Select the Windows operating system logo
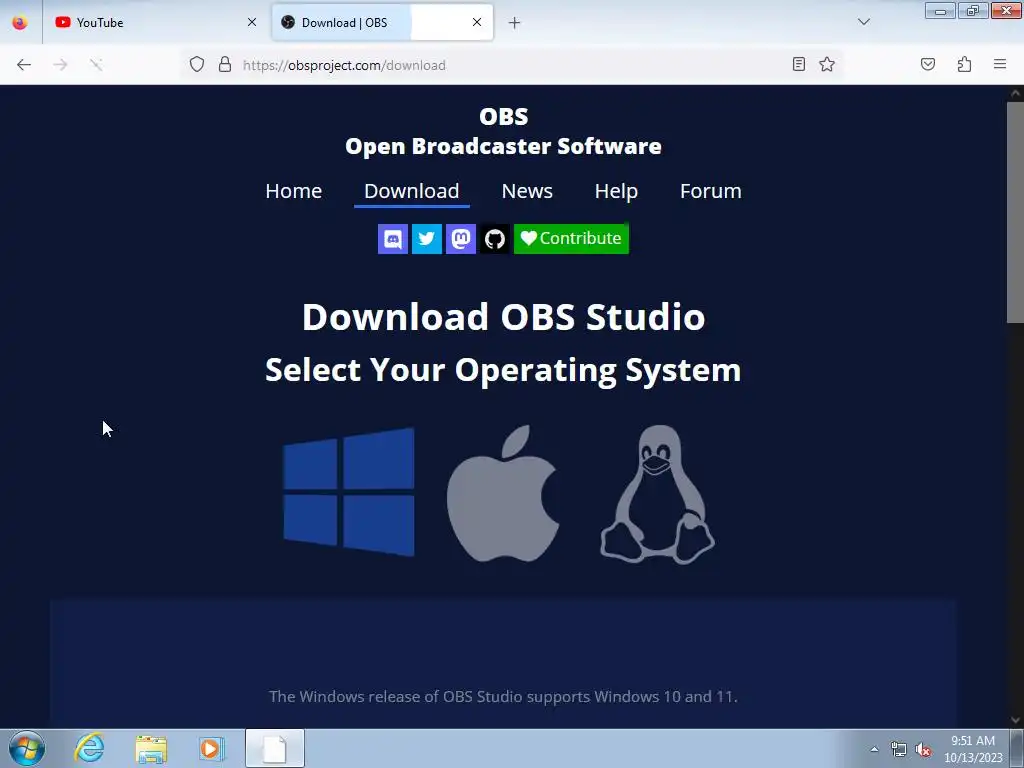1024x768 pixels. [349, 492]
